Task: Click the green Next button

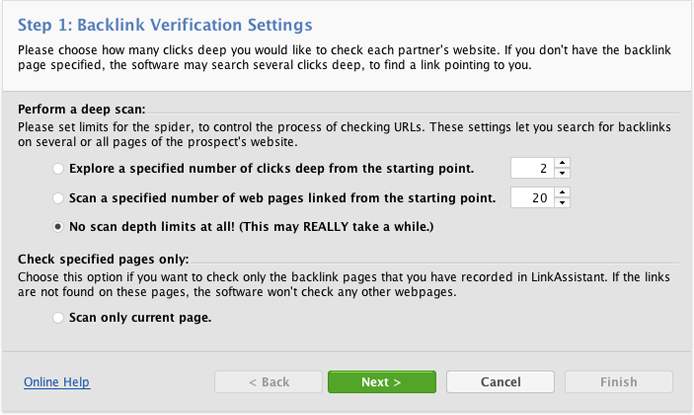Action: [382, 382]
